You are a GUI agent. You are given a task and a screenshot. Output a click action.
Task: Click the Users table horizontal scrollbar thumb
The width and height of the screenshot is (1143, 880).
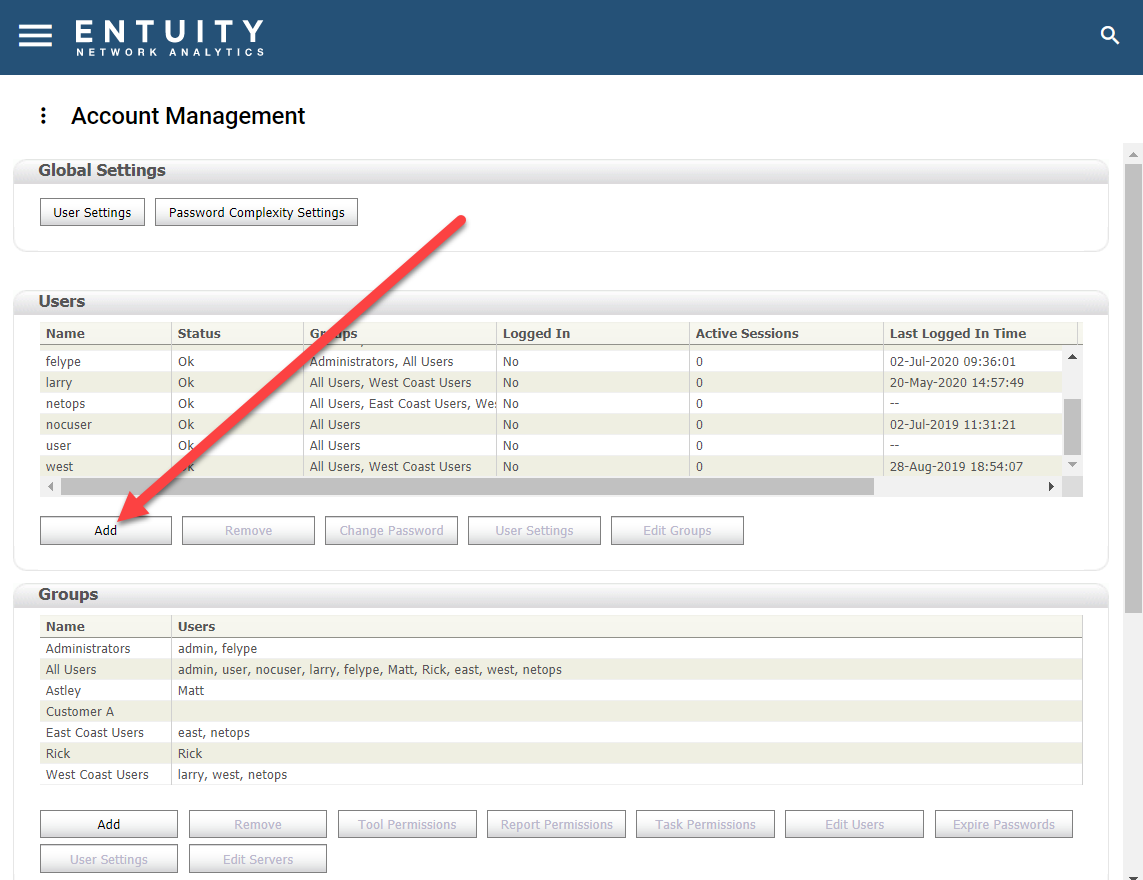tap(467, 486)
